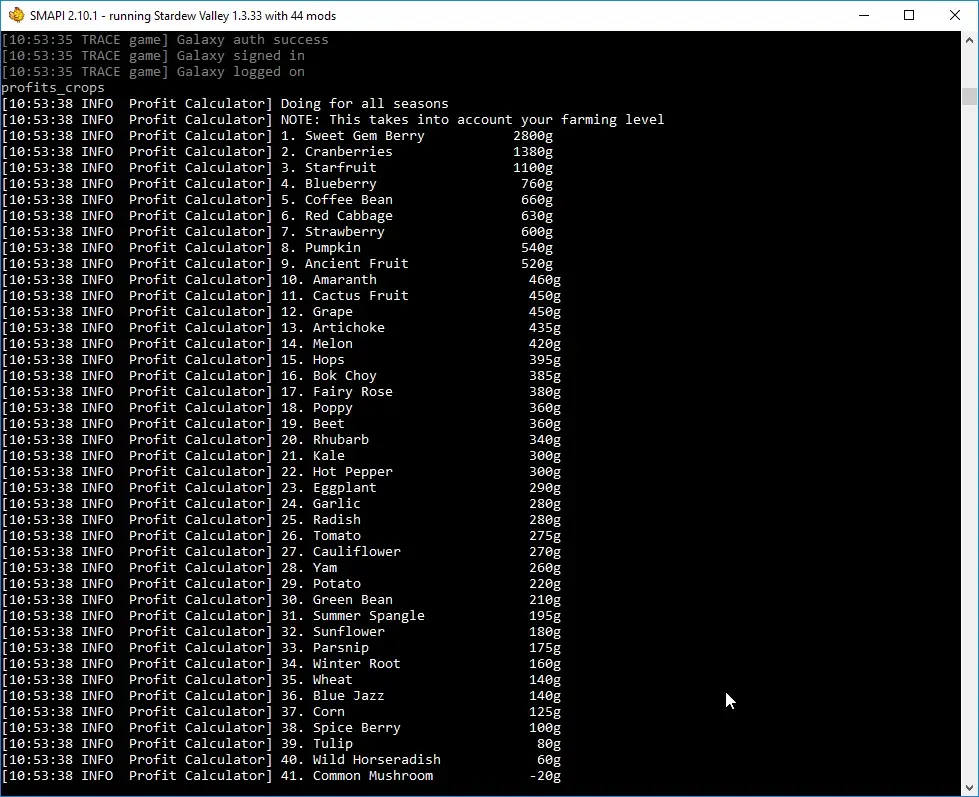Click '41. Common Mushroom' entry
979x797 pixels.
(357, 776)
